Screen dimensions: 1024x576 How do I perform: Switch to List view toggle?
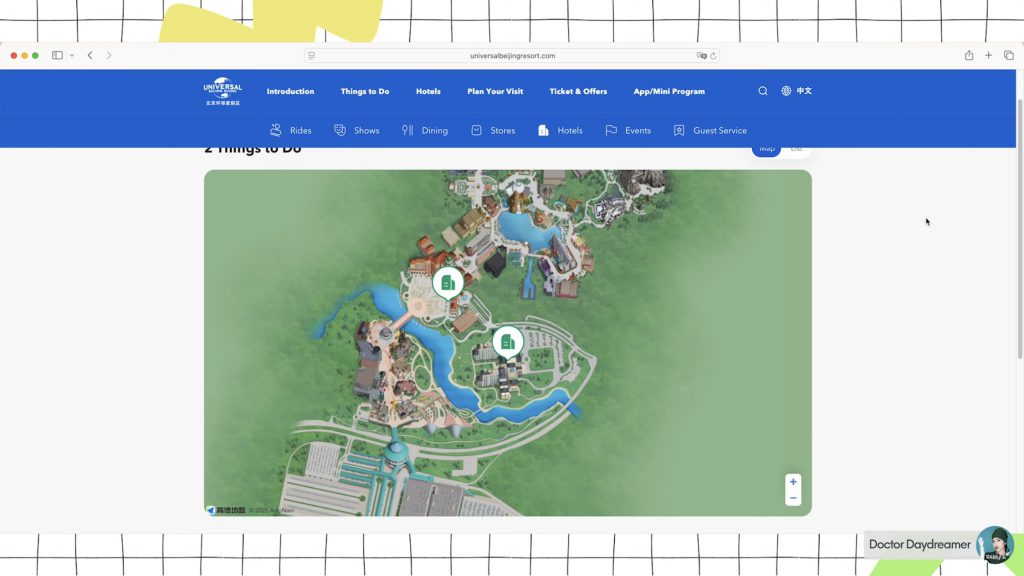tap(796, 149)
